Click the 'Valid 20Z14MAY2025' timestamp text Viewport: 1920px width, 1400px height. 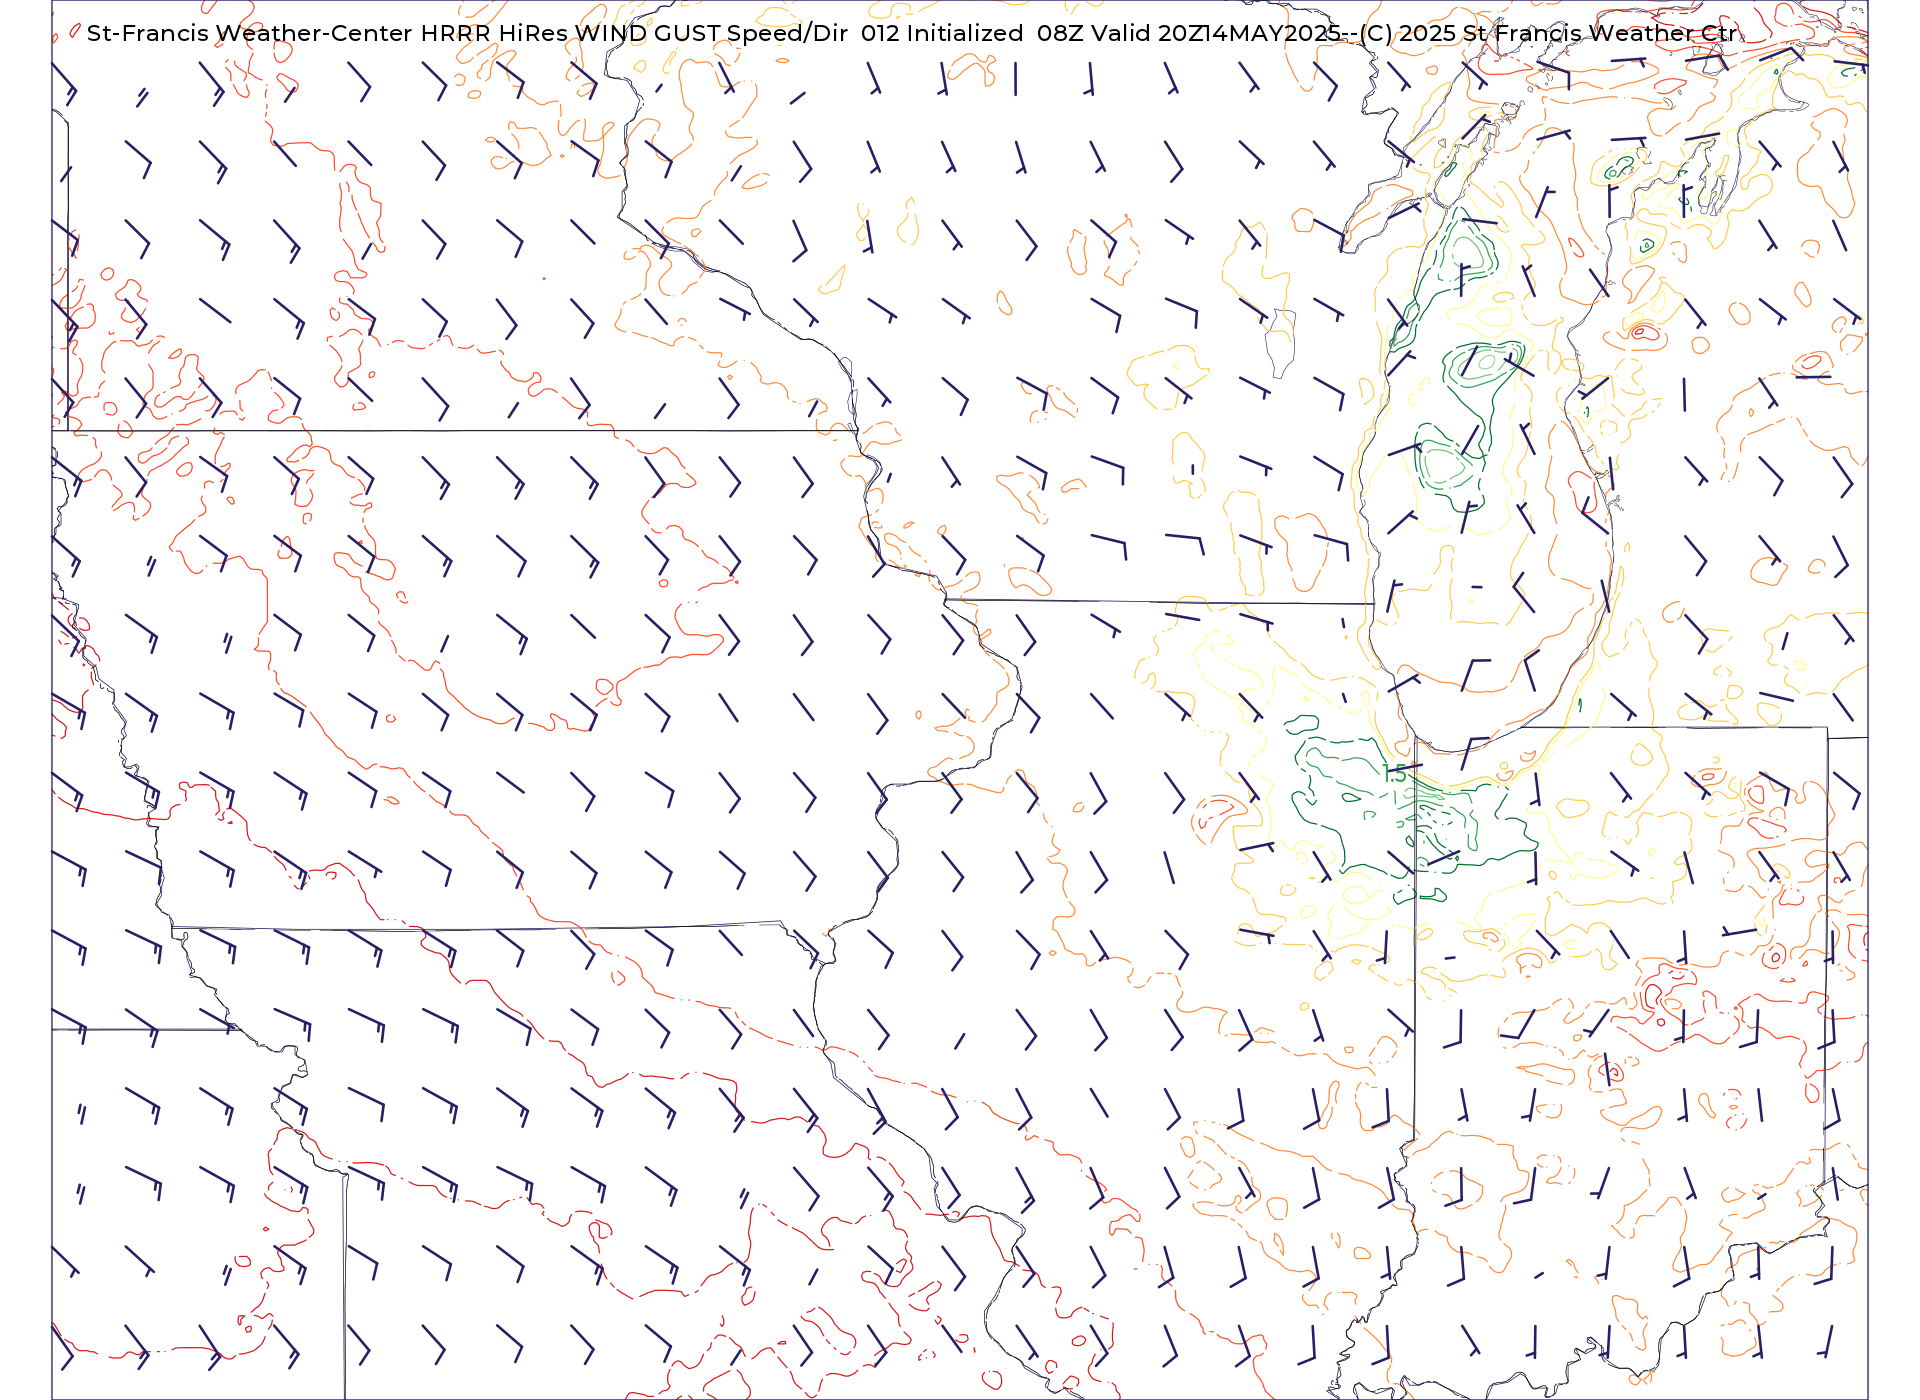1215,33
